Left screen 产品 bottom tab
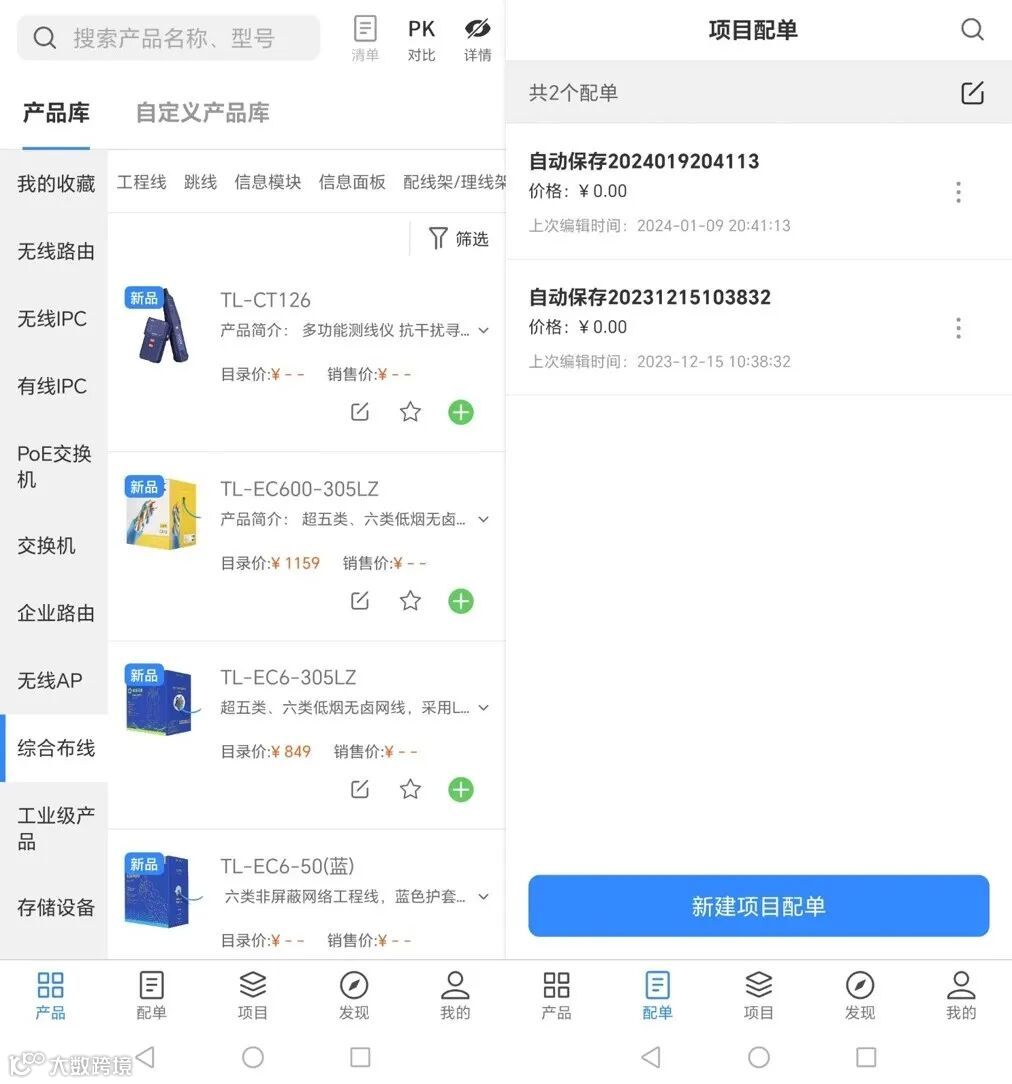 click(x=50, y=996)
